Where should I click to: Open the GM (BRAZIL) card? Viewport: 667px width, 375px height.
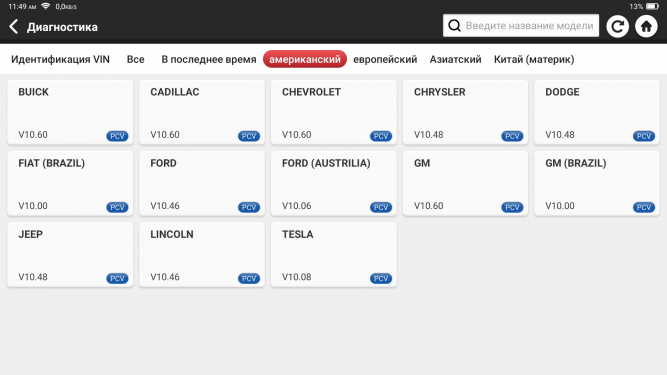[x=597, y=183]
